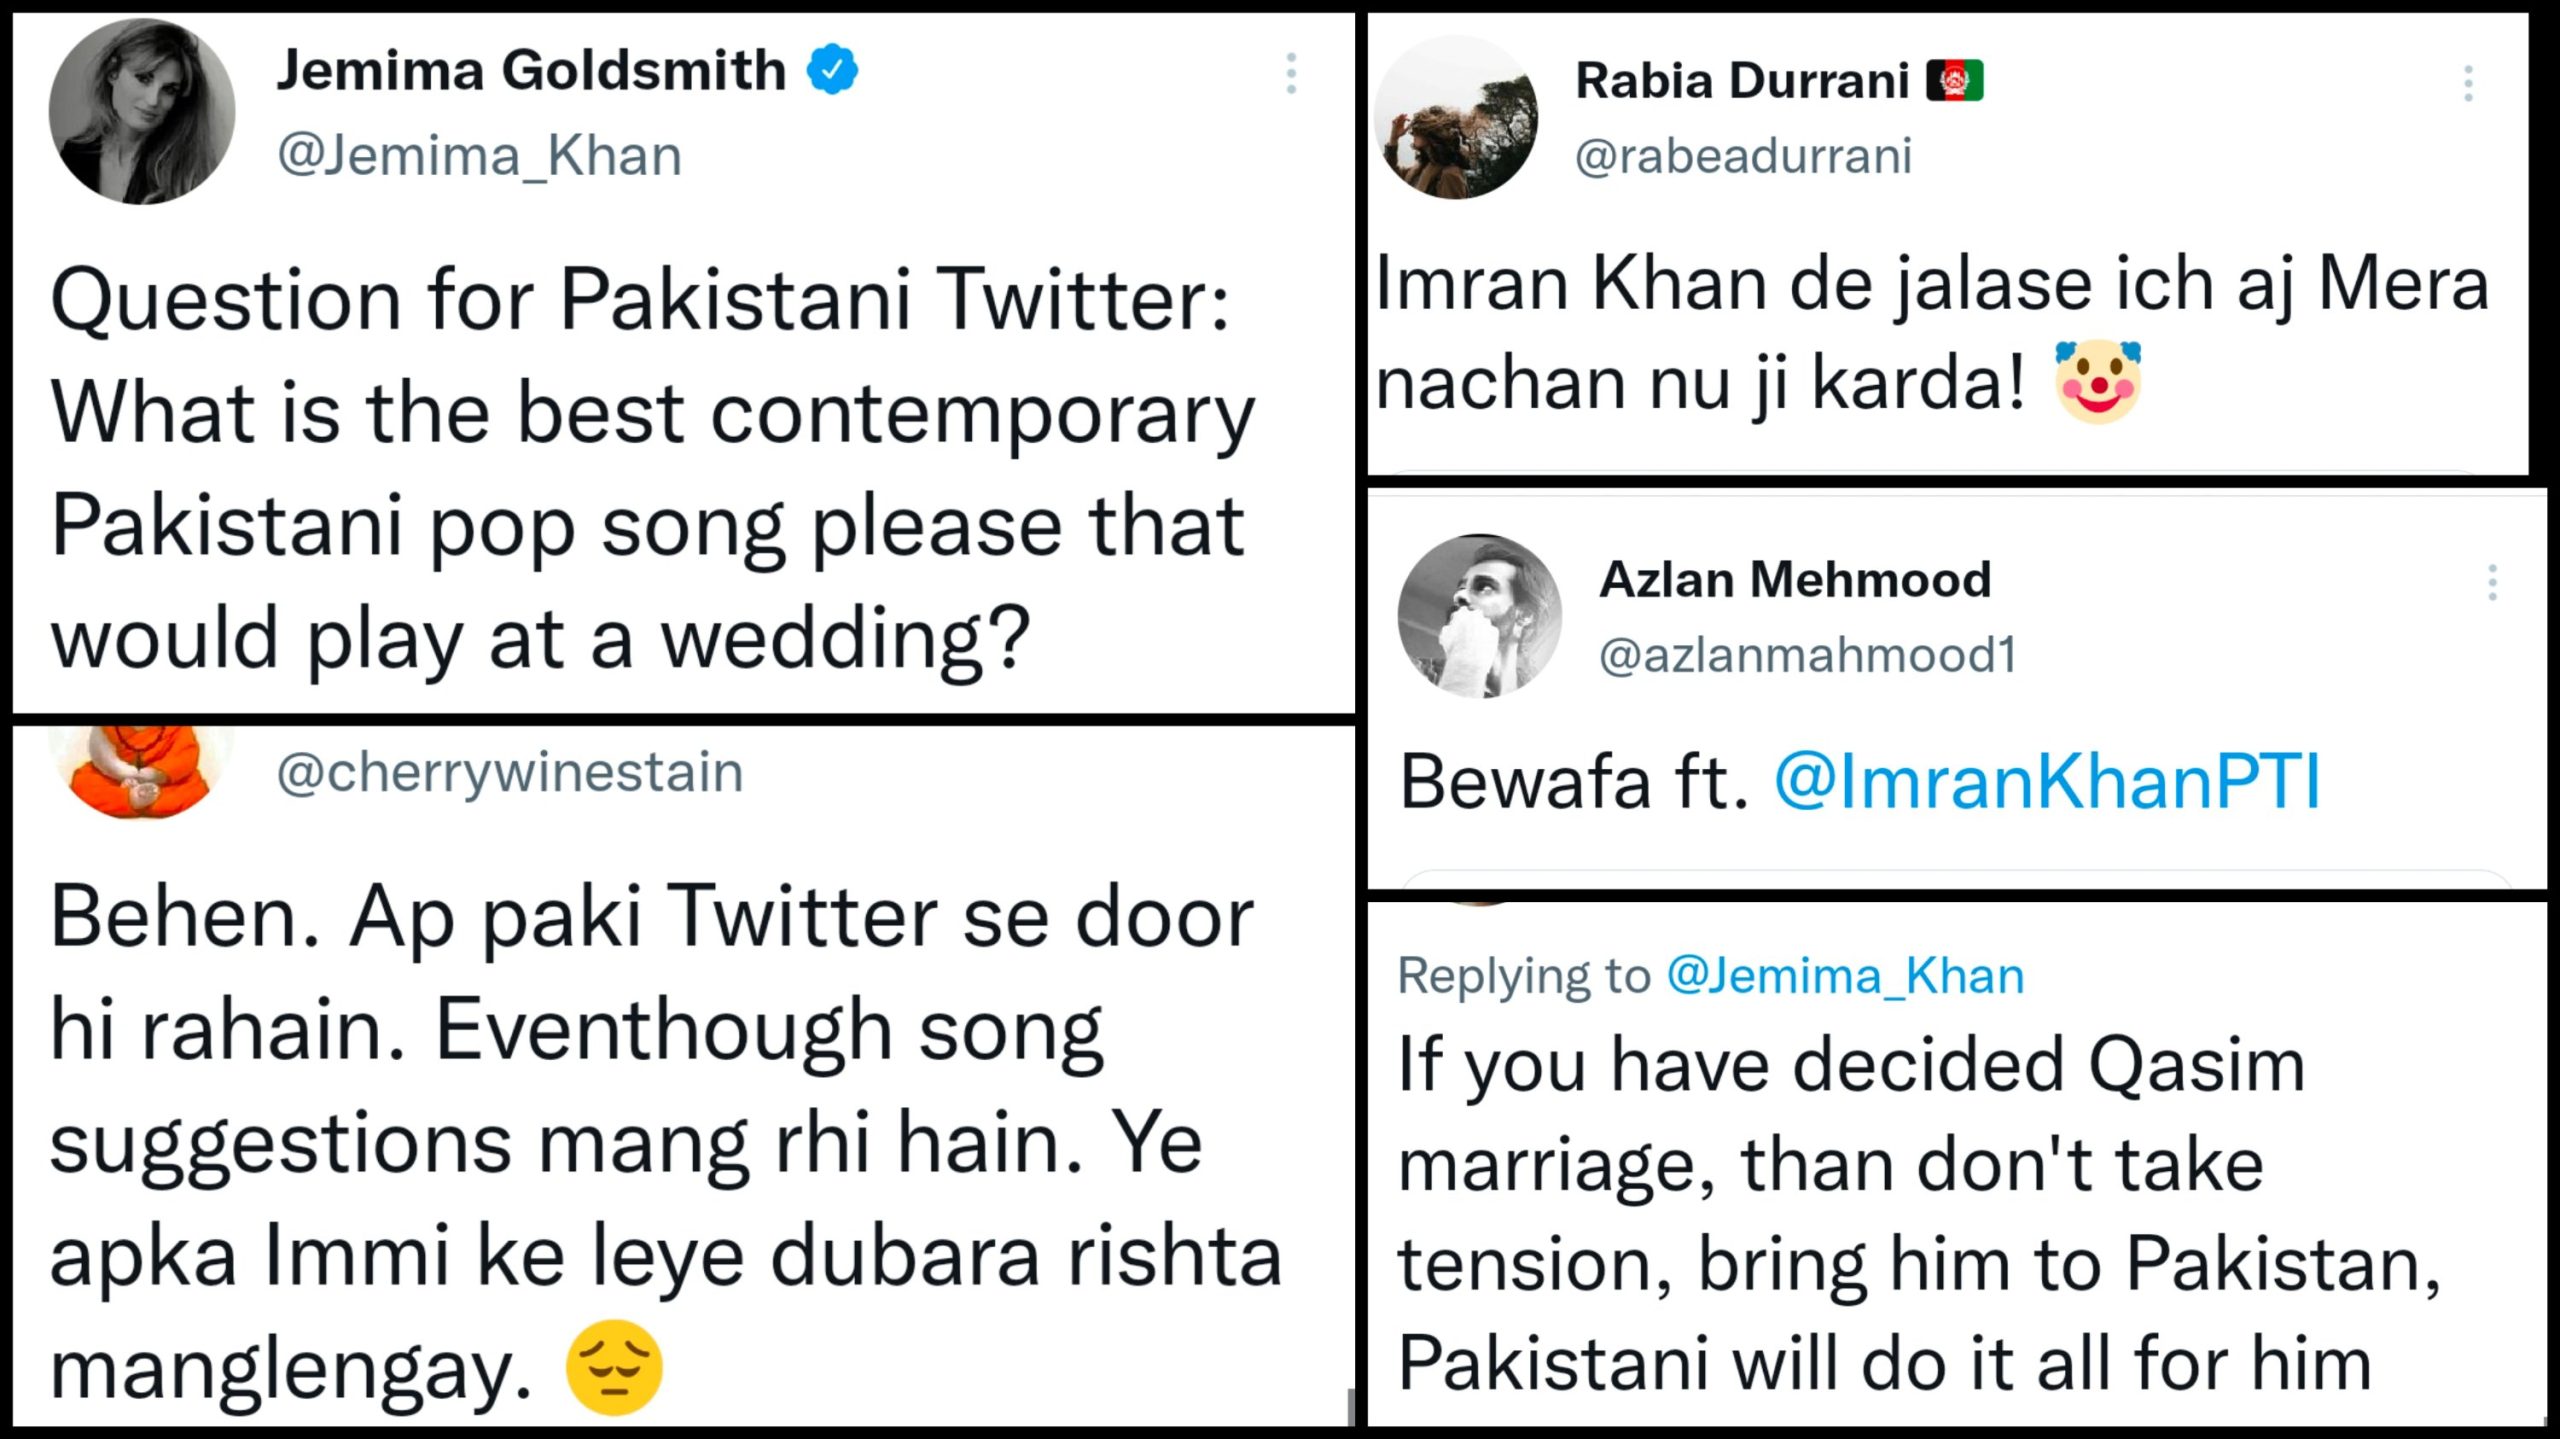Open more options on Jemima Goldsmith's tweet
The width and height of the screenshot is (2560, 1439).
tap(1291, 74)
